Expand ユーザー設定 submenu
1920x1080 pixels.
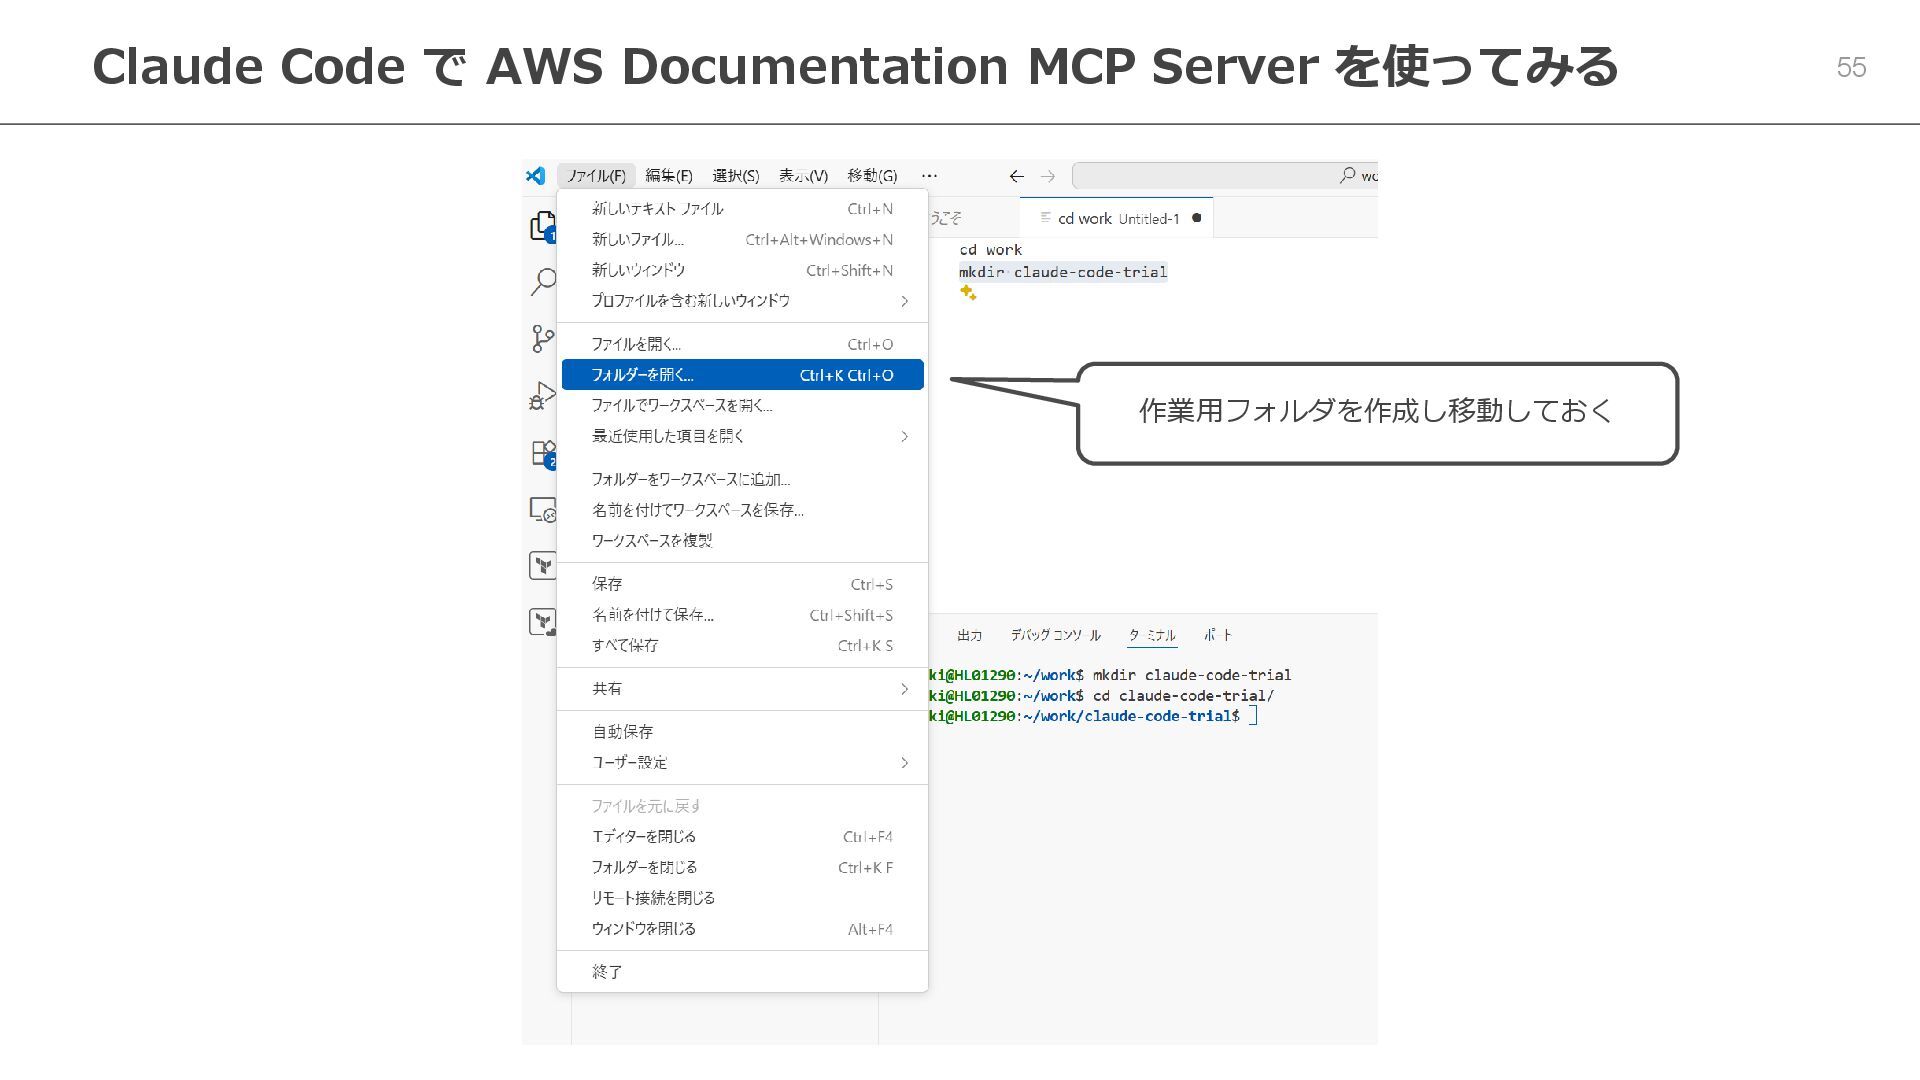click(x=742, y=763)
